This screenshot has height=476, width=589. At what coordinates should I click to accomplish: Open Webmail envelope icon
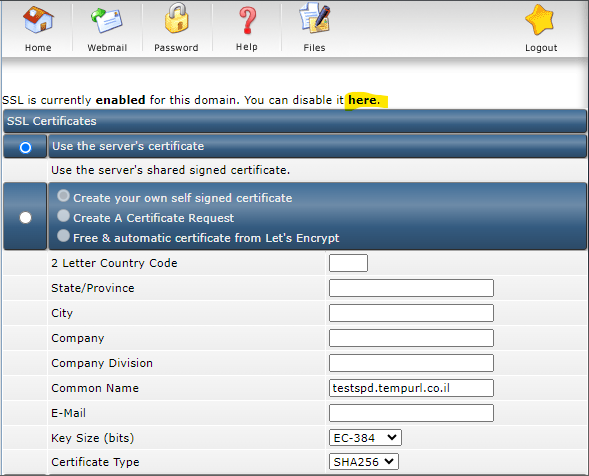[107, 21]
